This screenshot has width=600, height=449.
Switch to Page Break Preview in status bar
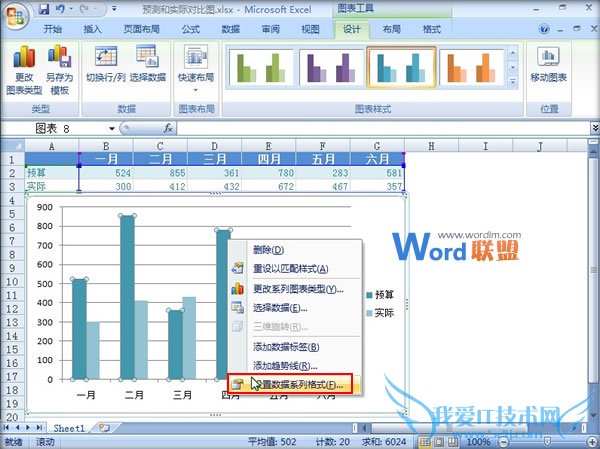[x=452, y=442]
